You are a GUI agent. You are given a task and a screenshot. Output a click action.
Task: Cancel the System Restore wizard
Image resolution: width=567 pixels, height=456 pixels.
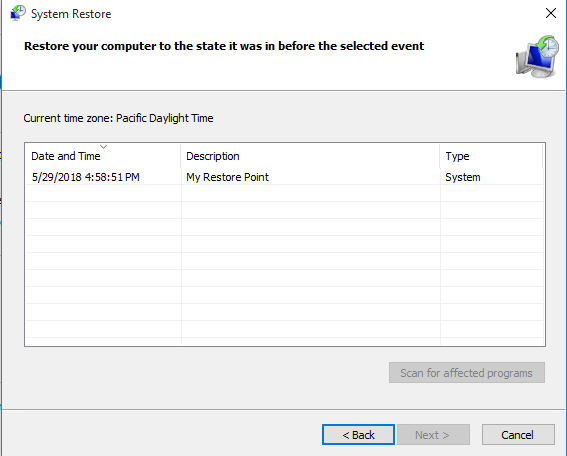518,435
